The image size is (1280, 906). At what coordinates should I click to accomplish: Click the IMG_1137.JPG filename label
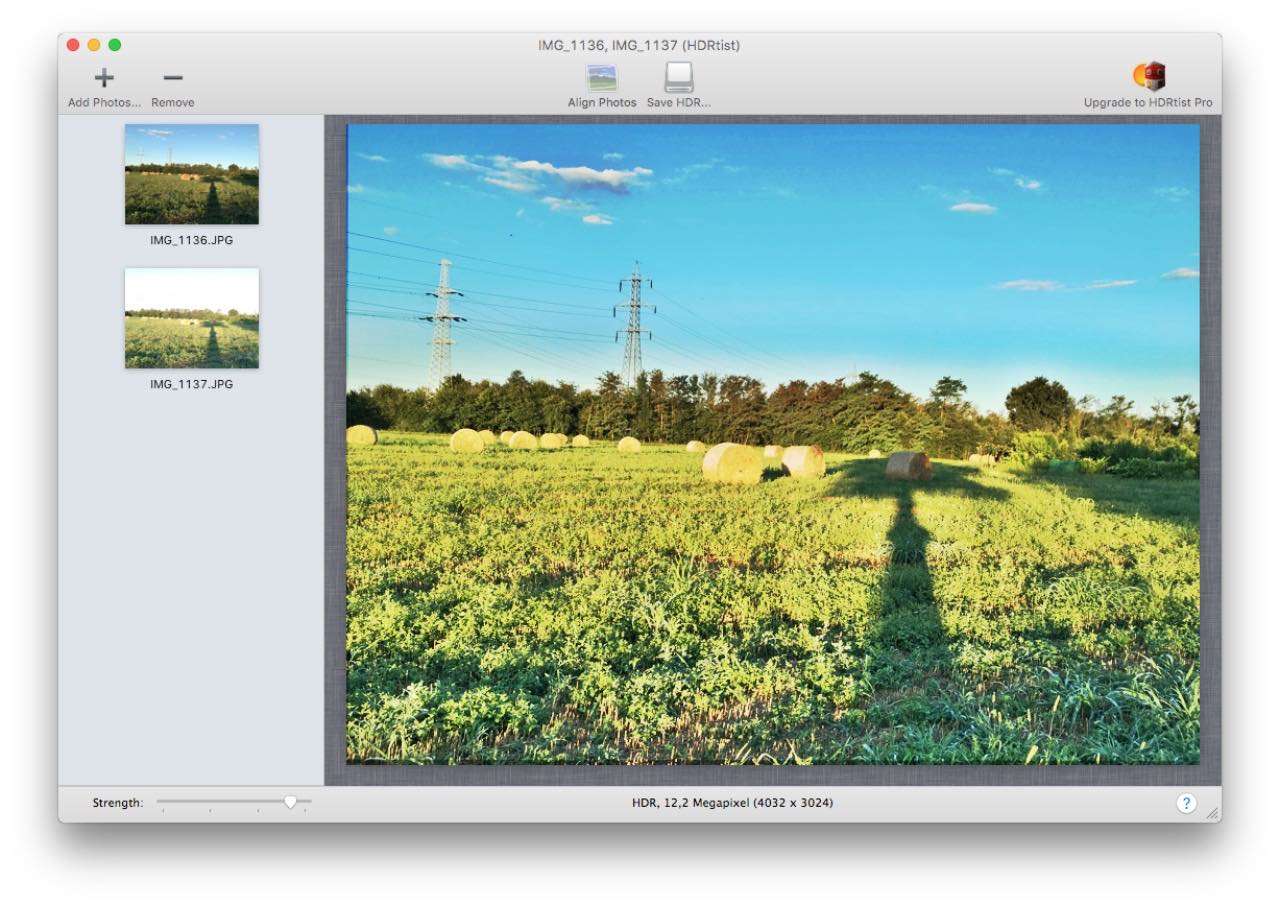[192, 384]
